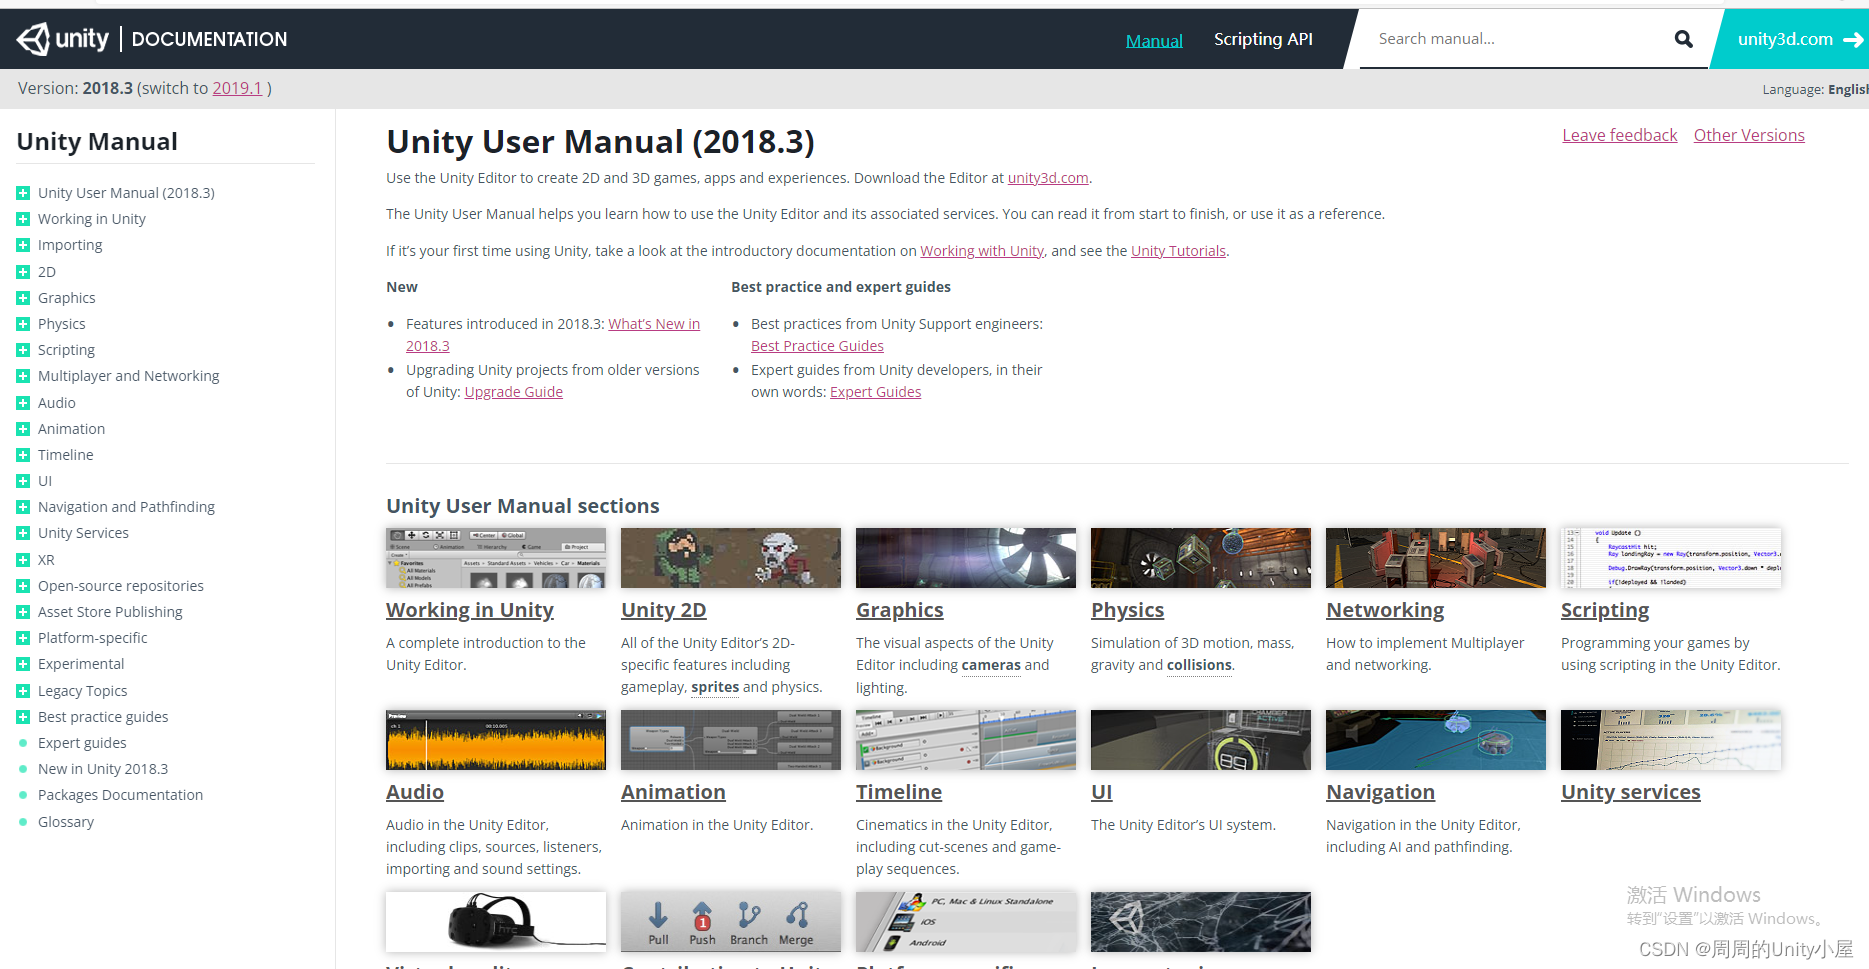Image resolution: width=1869 pixels, height=969 pixels.
Task: Click the Graphics section thumbnail
Action: 966,558
